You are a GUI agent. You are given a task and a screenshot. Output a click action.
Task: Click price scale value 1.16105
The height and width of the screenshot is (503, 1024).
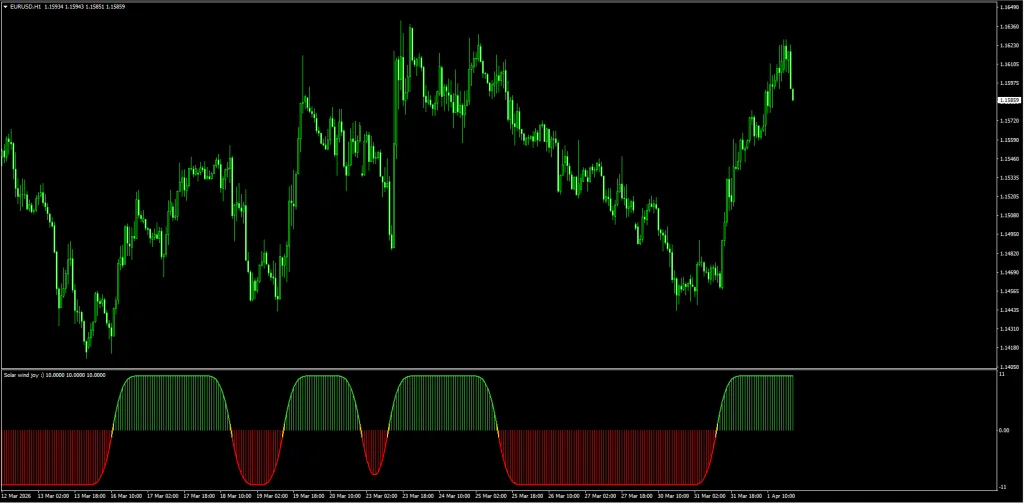[1009, 64]
